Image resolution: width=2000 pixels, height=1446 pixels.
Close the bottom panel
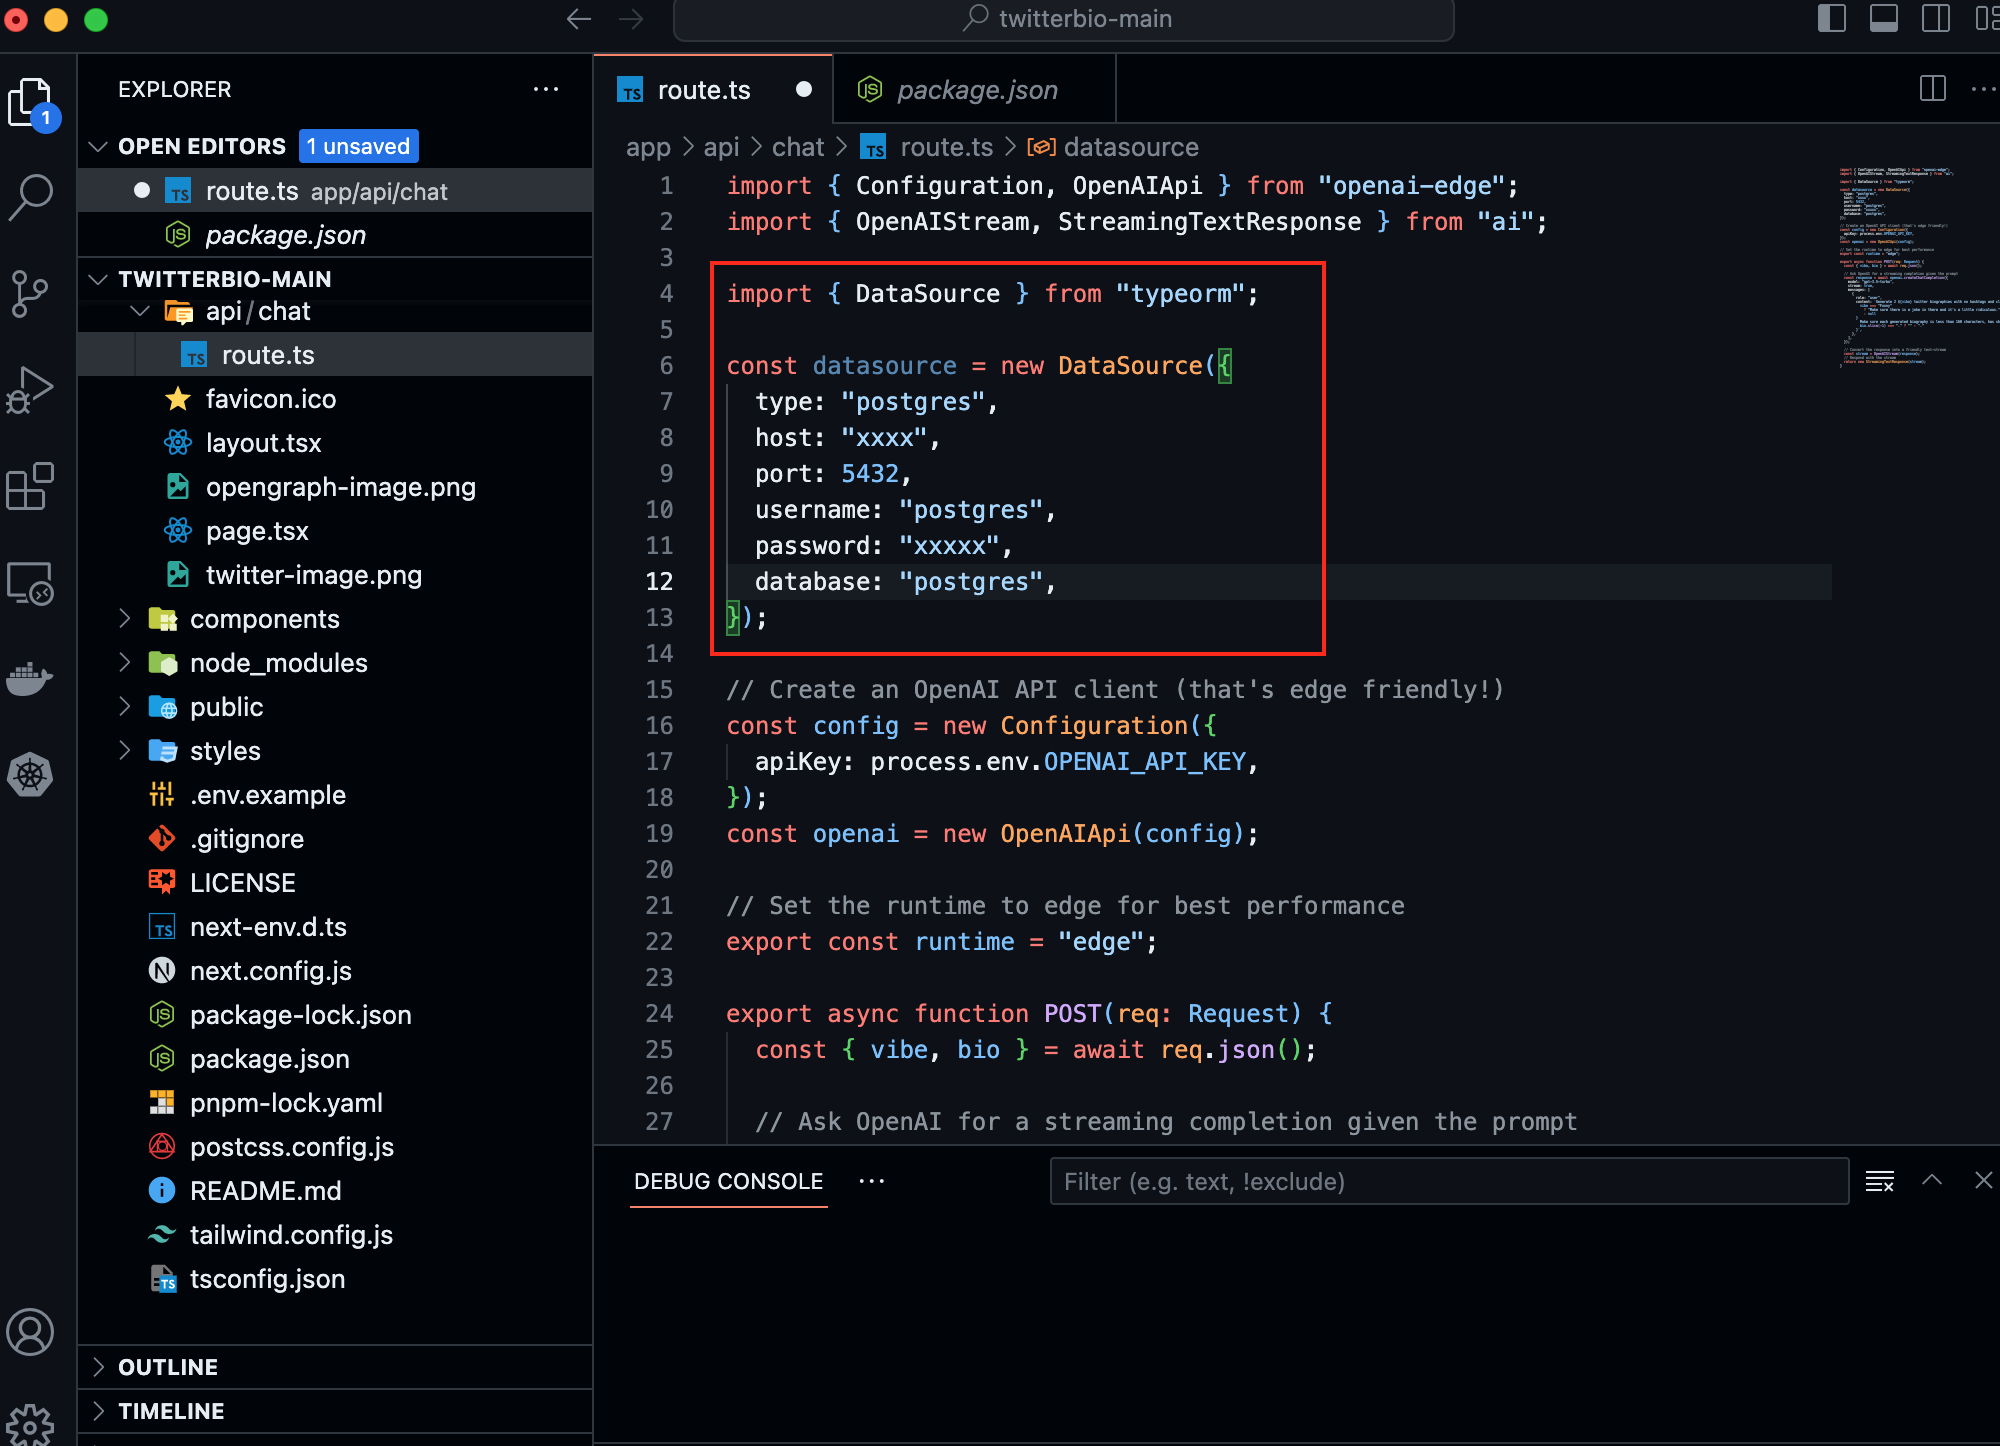tap(1984, 1181)
